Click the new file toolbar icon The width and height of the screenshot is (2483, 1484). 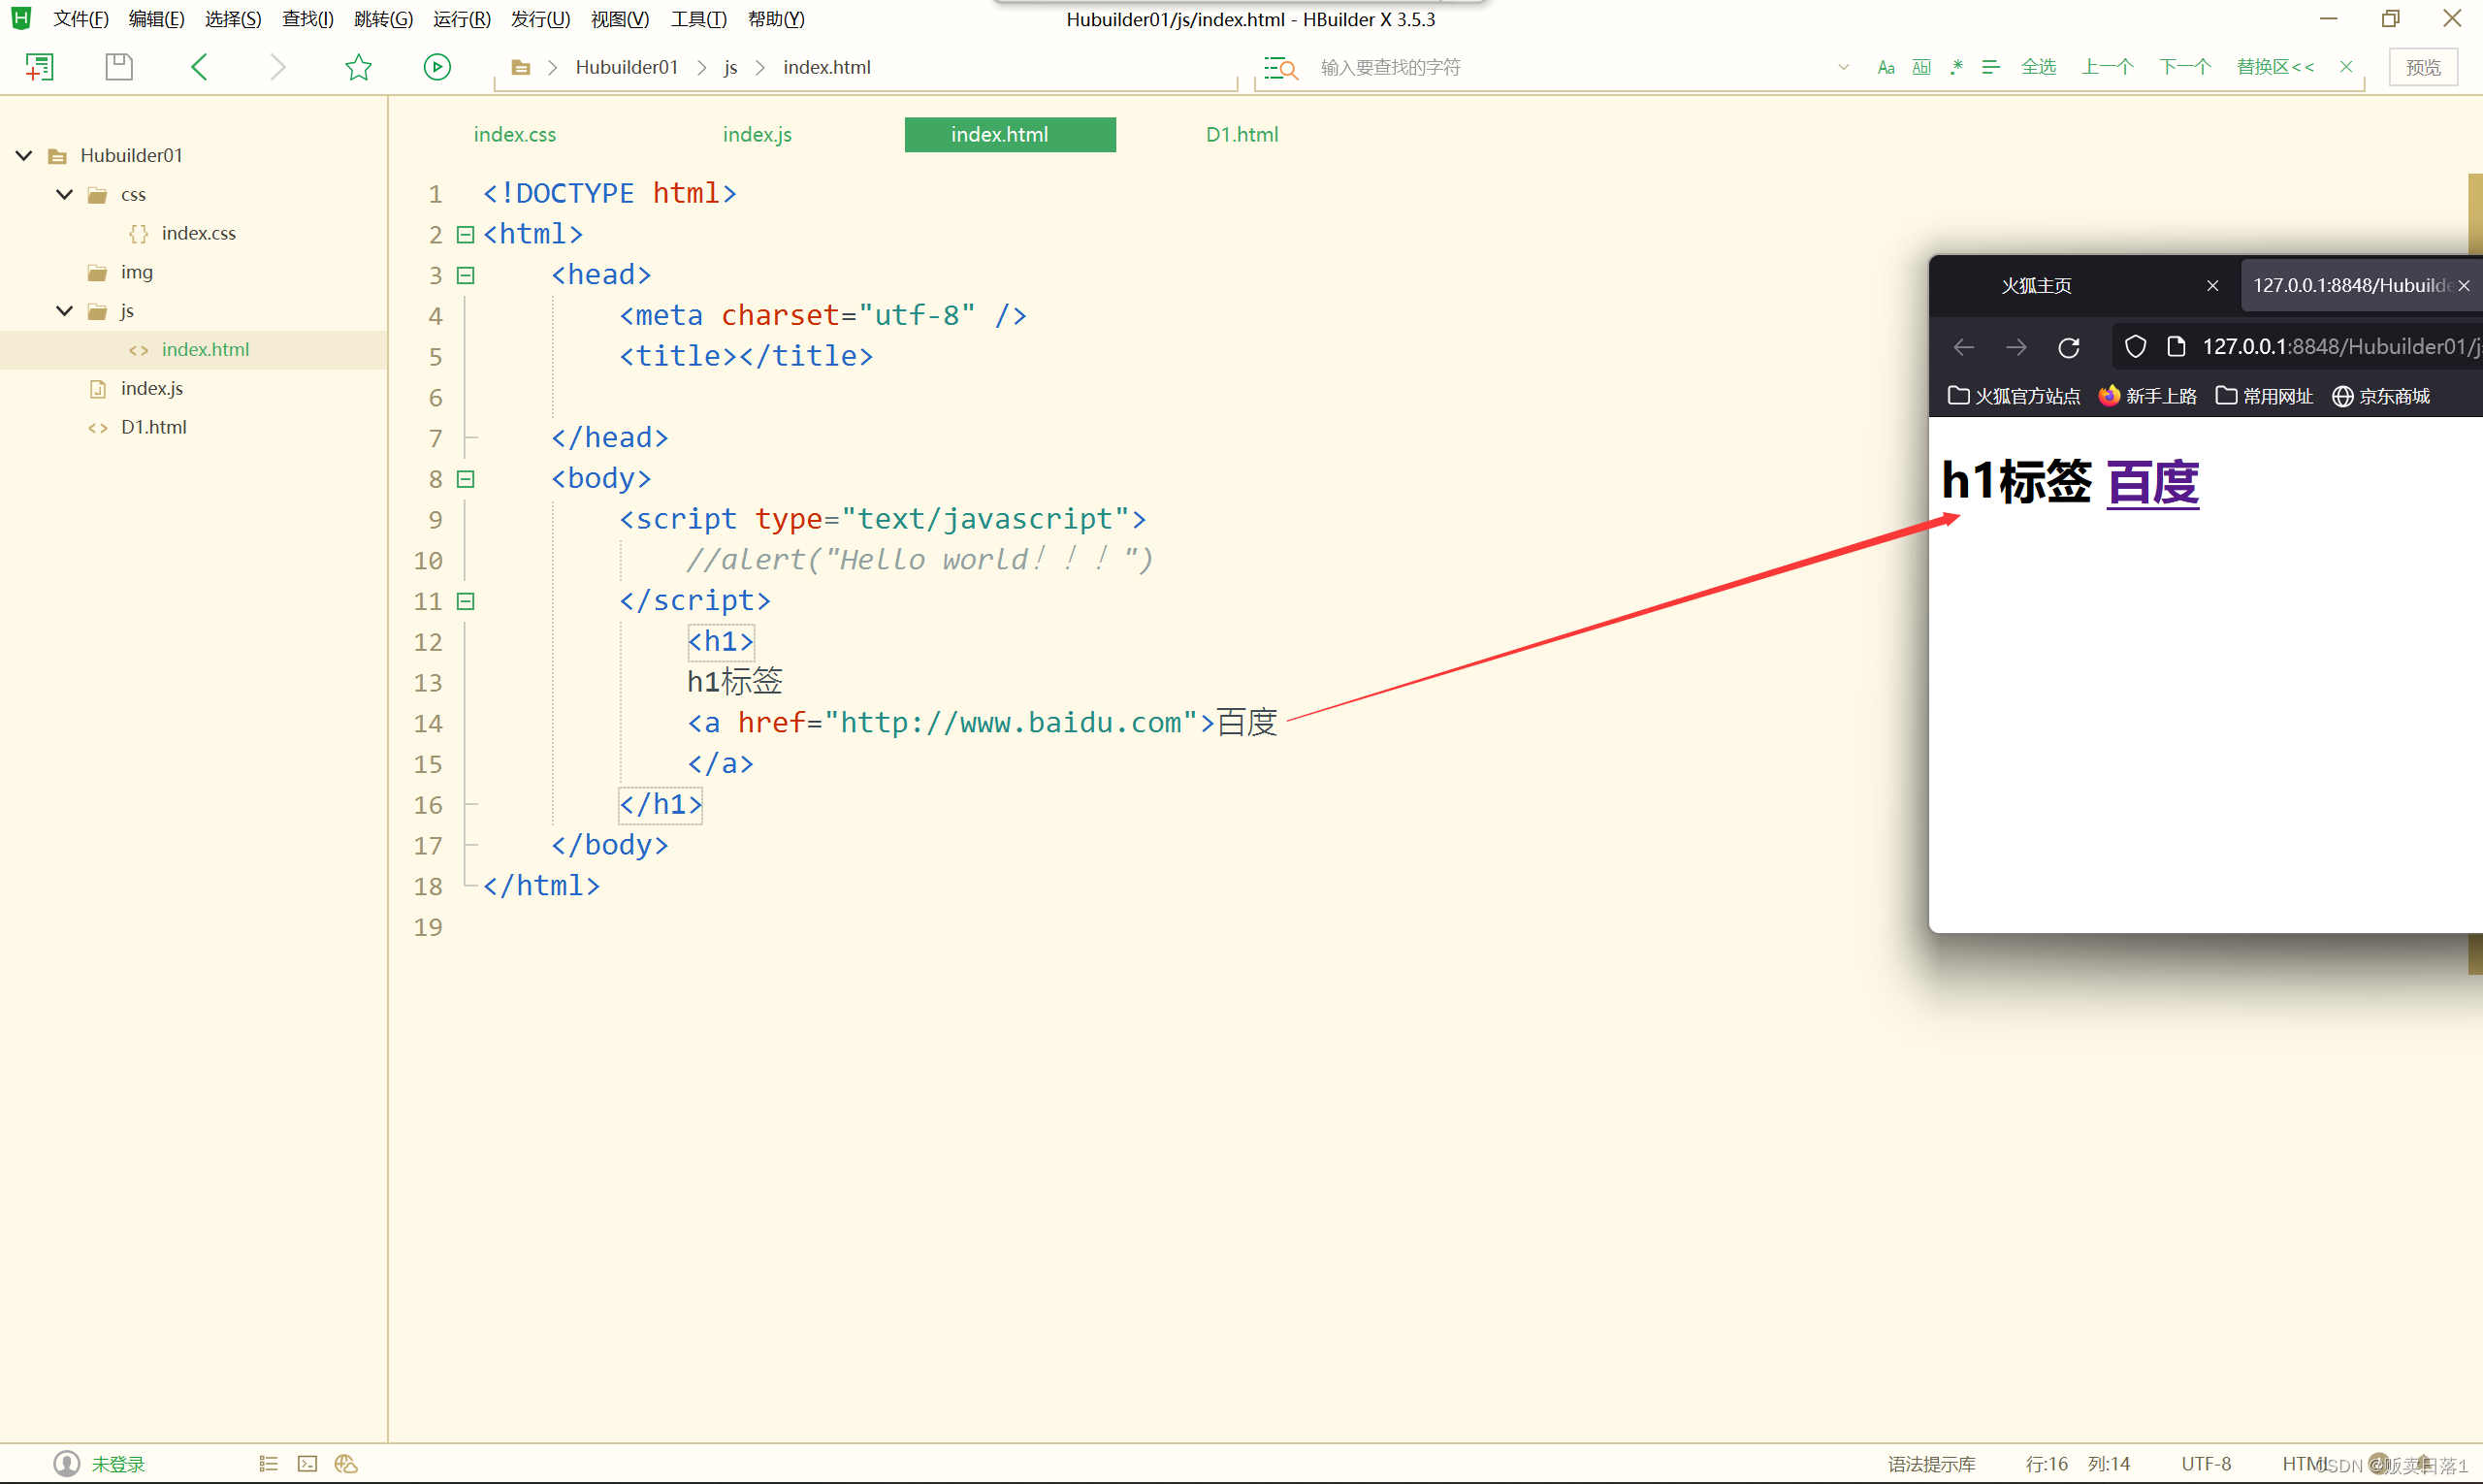coord(39,67)
